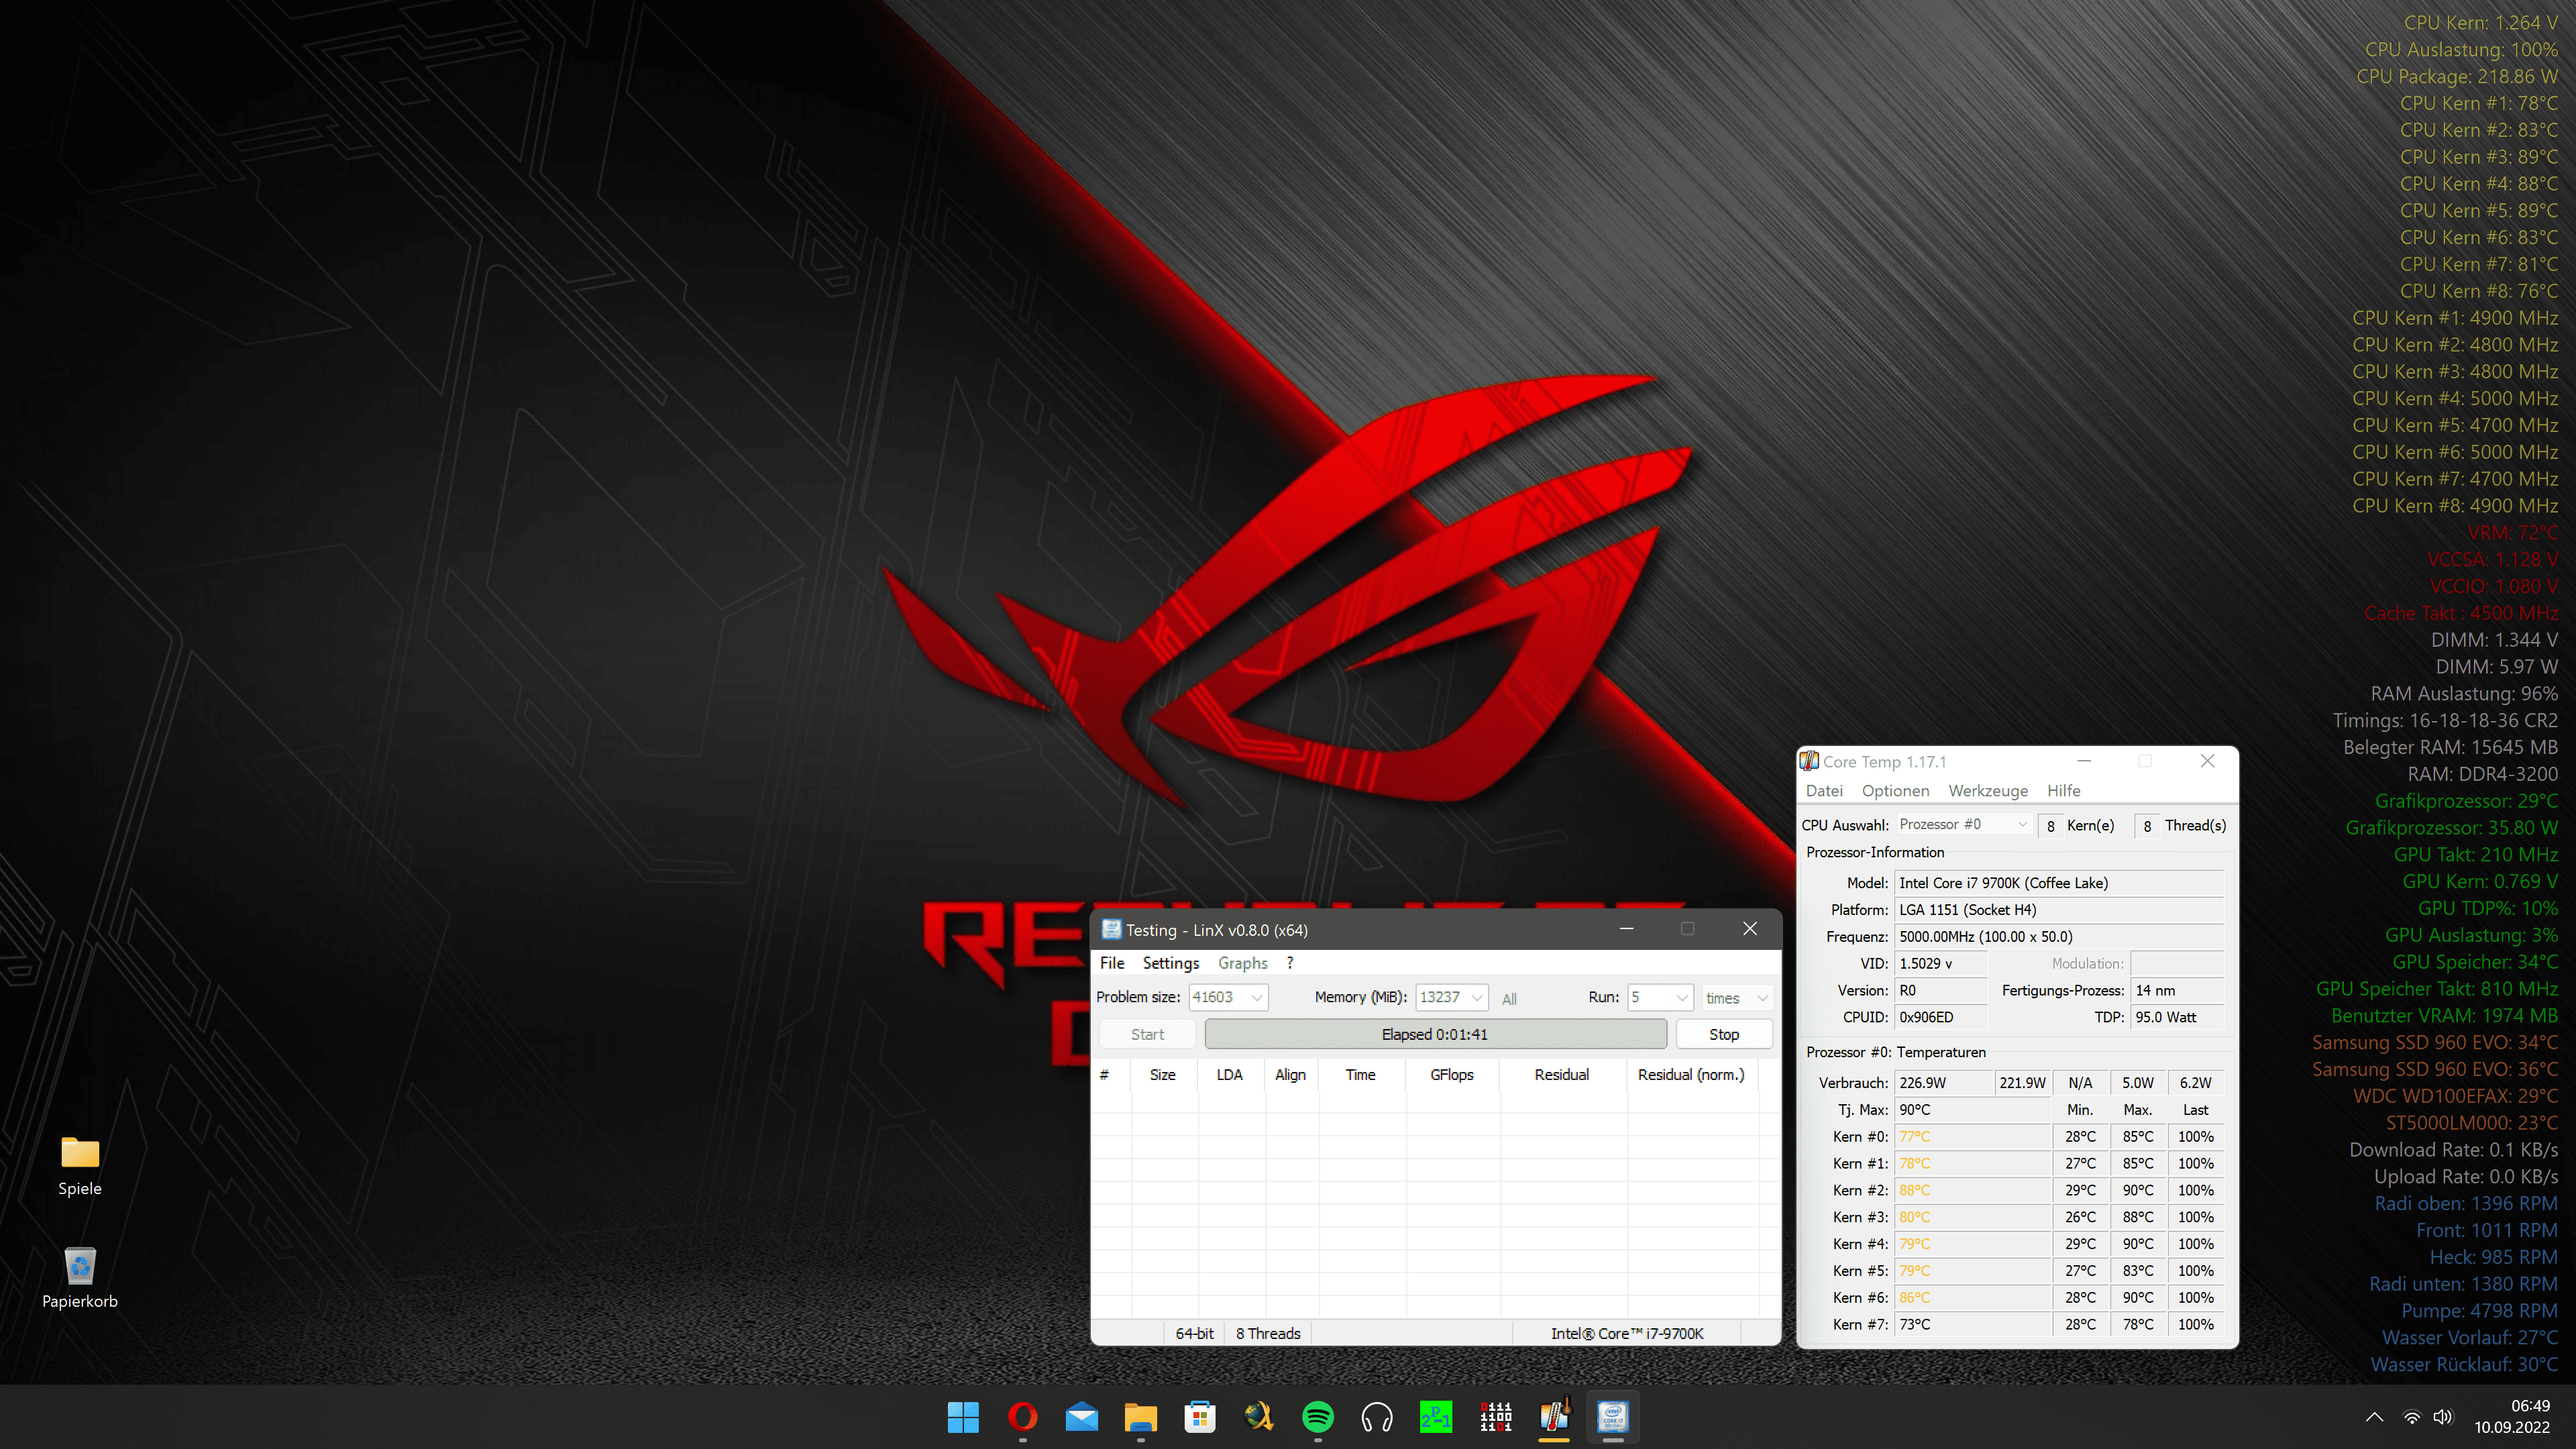Click the Align column header
The image size is (2576, 1449).
click(x=1290, y=1074)
